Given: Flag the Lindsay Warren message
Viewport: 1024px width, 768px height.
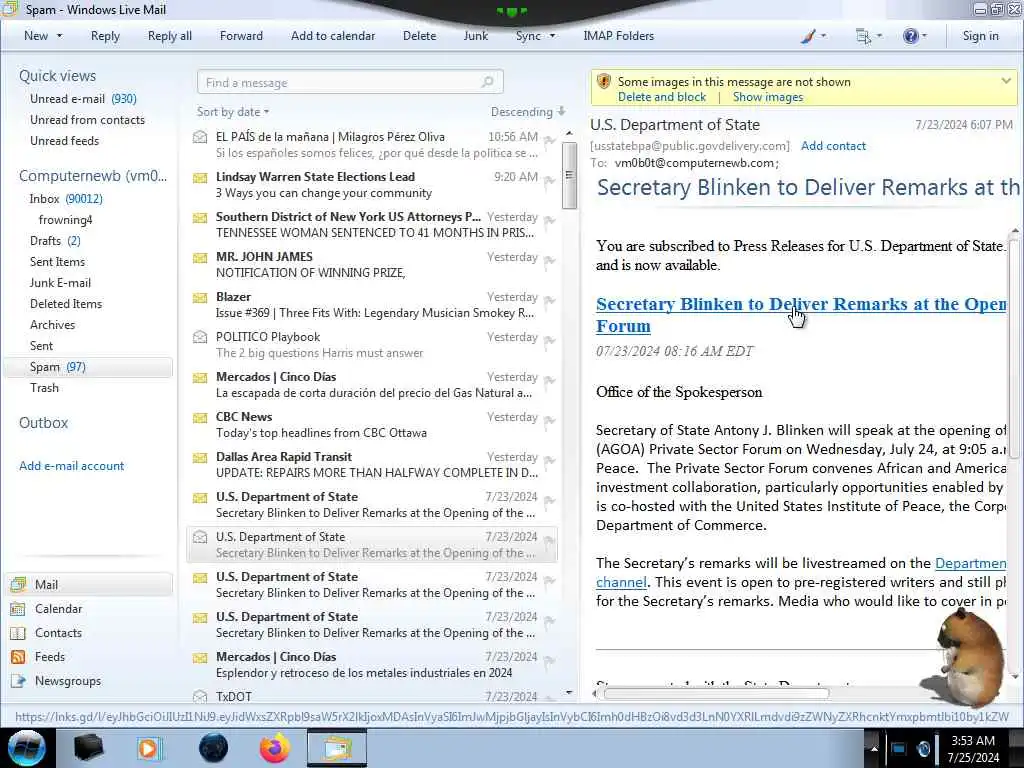Looking at the screenshot, I should 550,180.
